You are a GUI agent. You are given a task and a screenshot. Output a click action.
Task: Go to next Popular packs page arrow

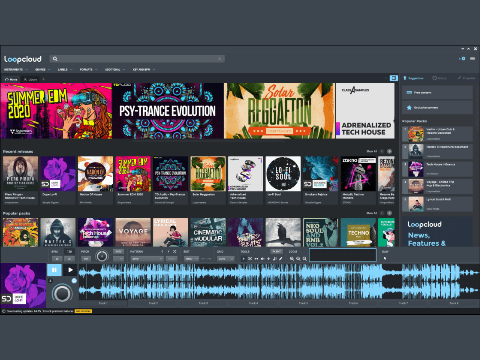coord(389,213)
